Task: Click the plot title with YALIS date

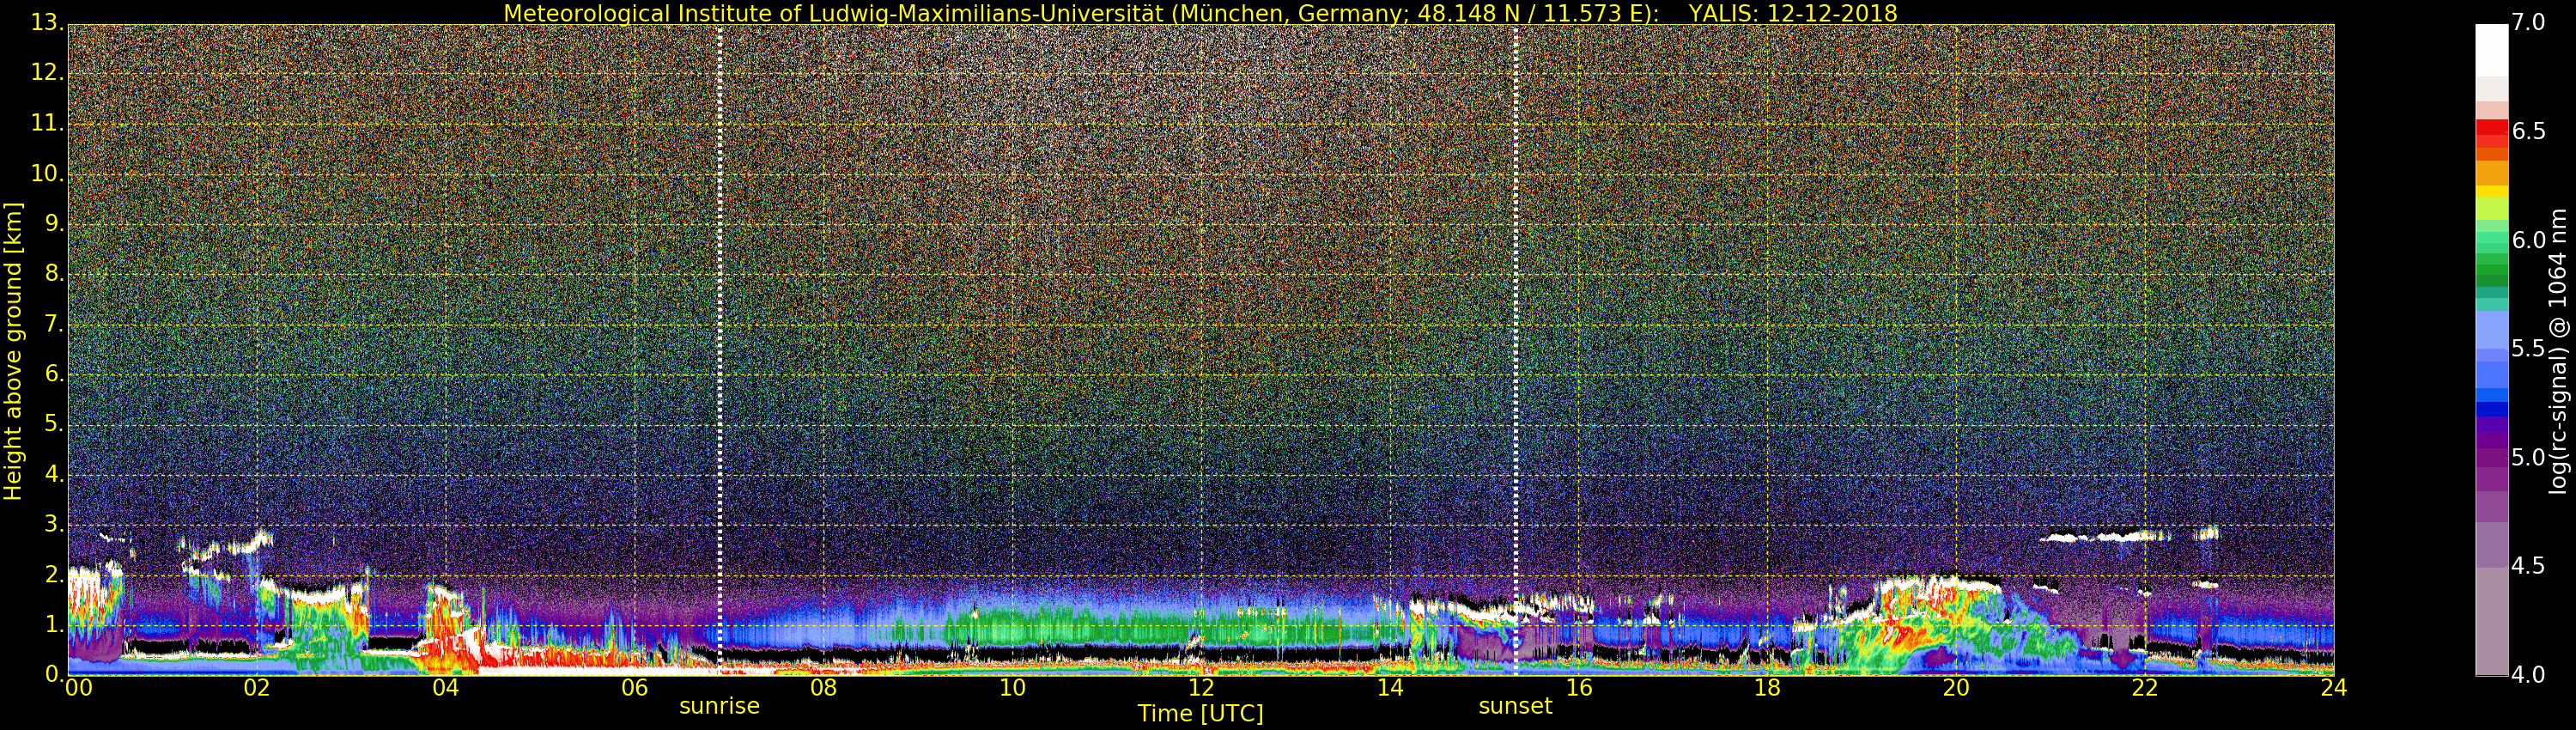Action: pos(1200,13)
